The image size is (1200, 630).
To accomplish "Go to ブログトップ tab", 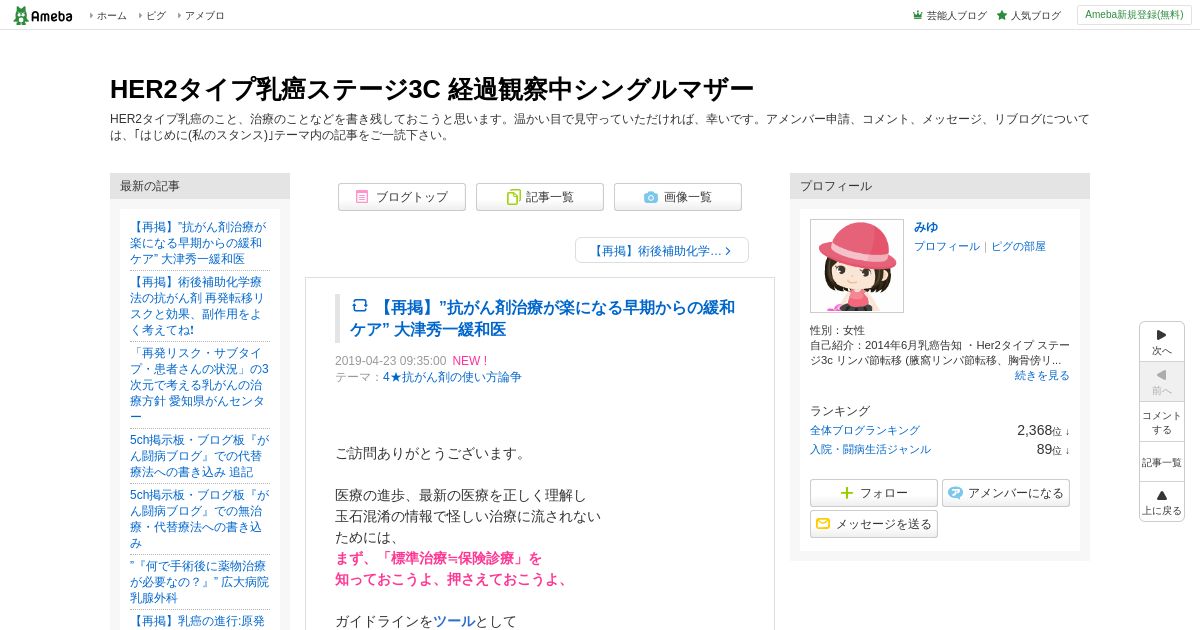I will [x=402, y=197].
